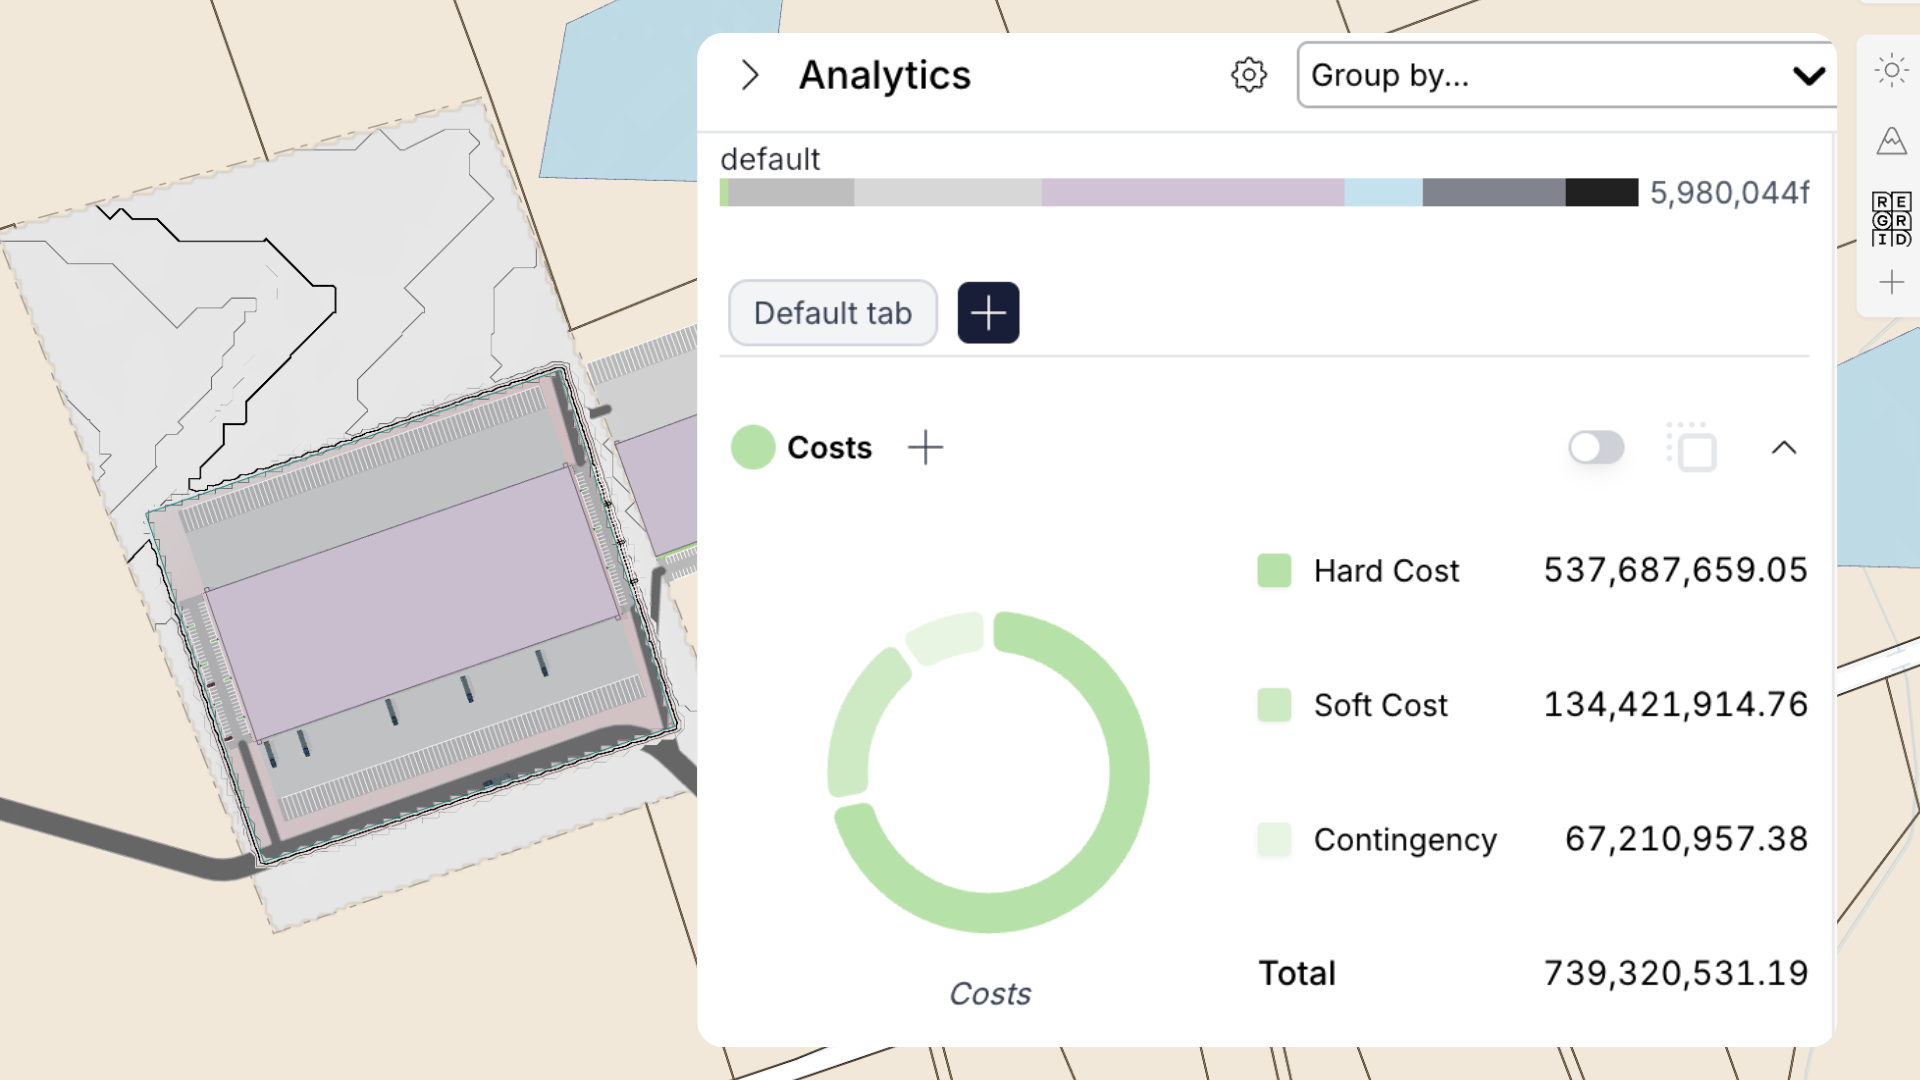Click the lavender segment of default bar
1920x1080 pixels.
pos(1192,192)
